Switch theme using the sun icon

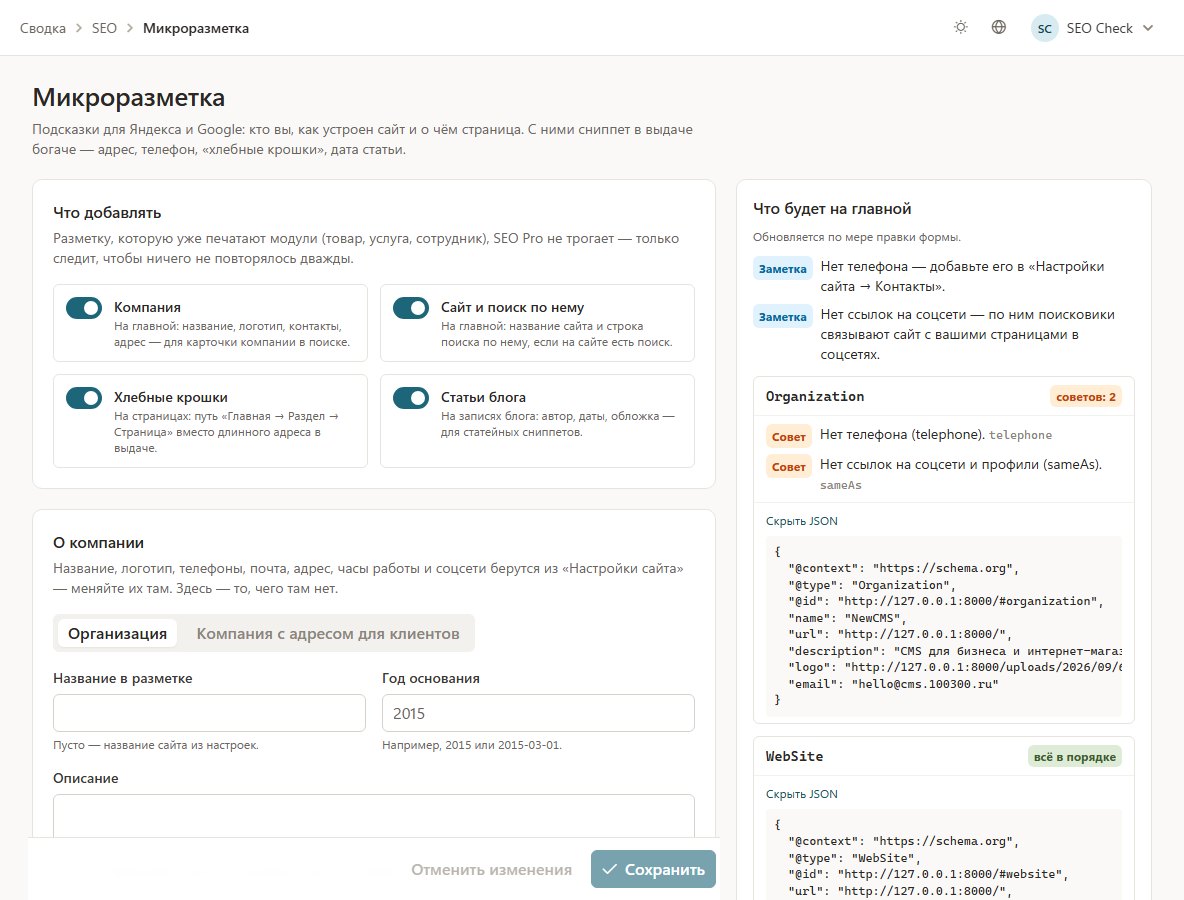pyautogui.click(x=960, y=28)
